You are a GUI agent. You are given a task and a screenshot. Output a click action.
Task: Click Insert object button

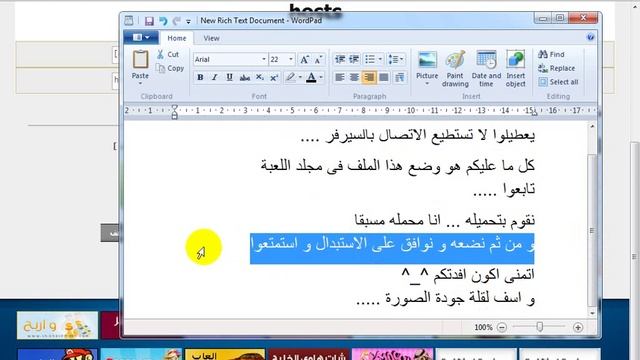click(x=516, y=69)
